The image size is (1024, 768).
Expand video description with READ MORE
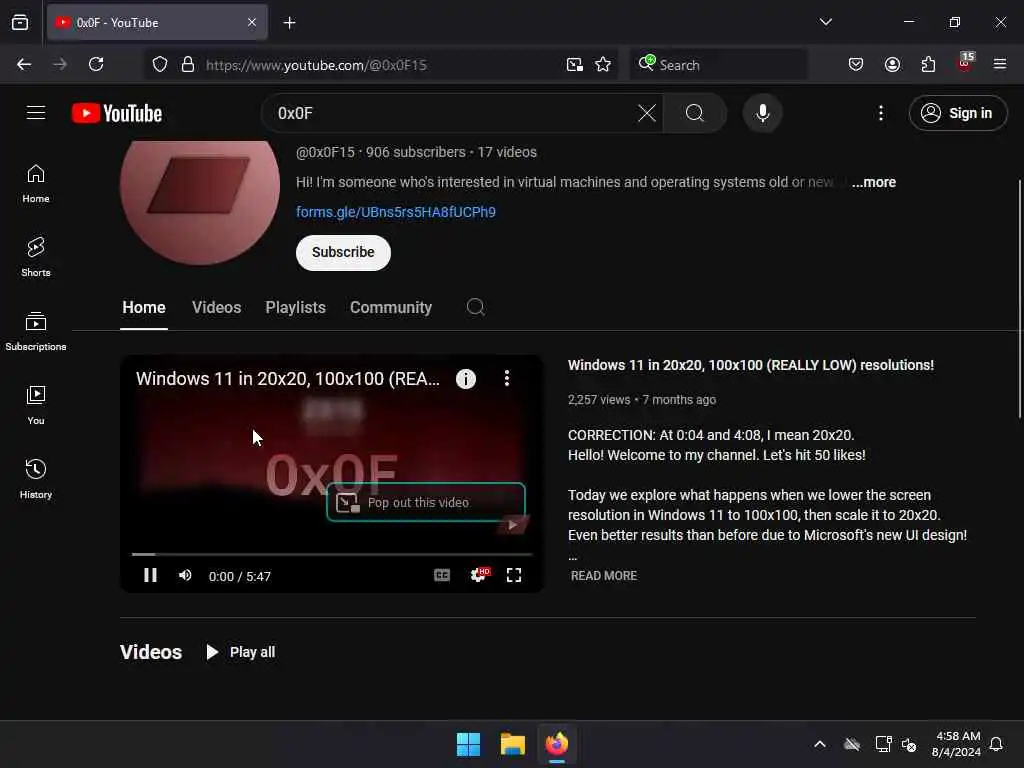point(604,576)
